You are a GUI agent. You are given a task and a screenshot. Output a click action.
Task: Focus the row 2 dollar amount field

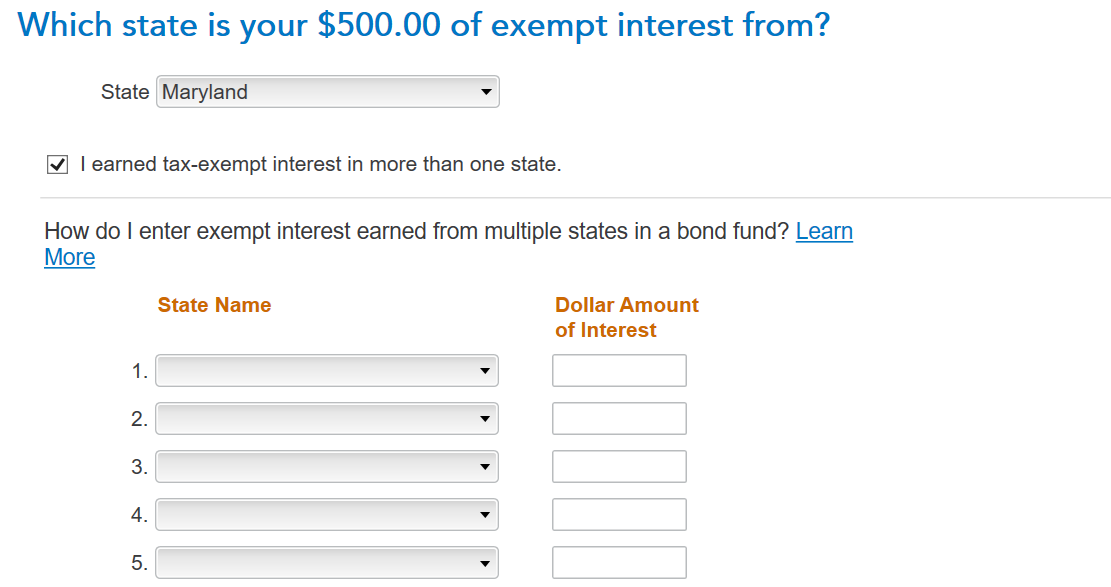coord(619,419)
